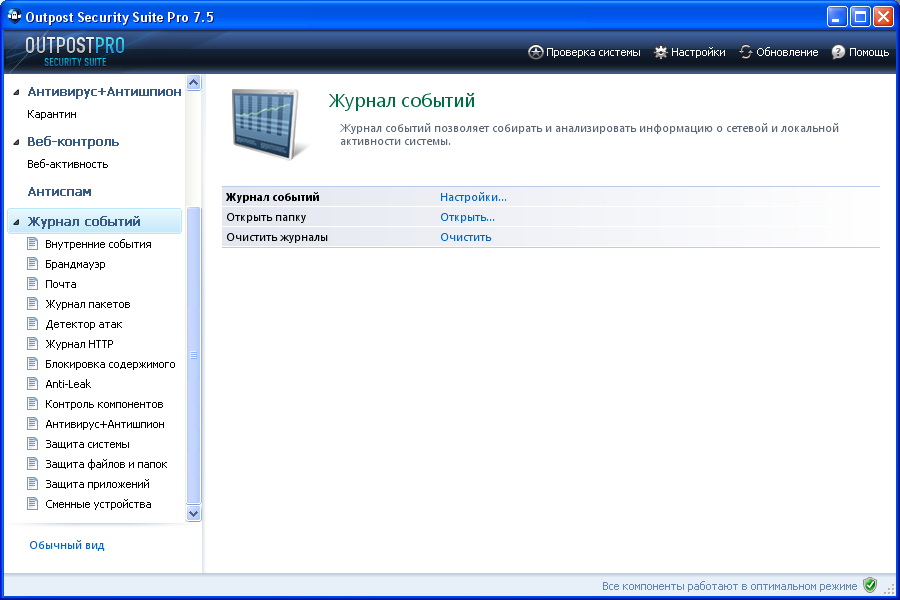Screen dimensions: 900x600
Task: Click the Открыть папку row label
Action: (266, 217)
